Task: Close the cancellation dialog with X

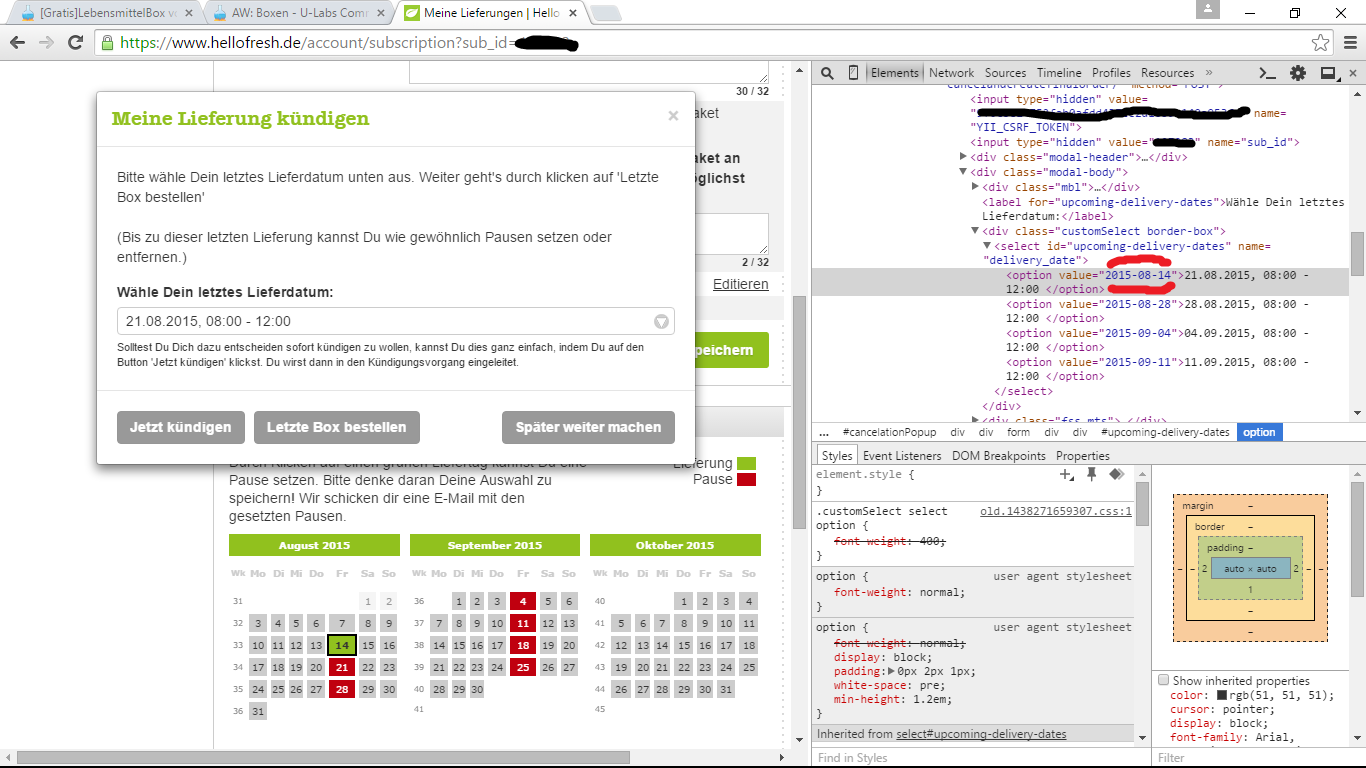Action: (673, 116)
